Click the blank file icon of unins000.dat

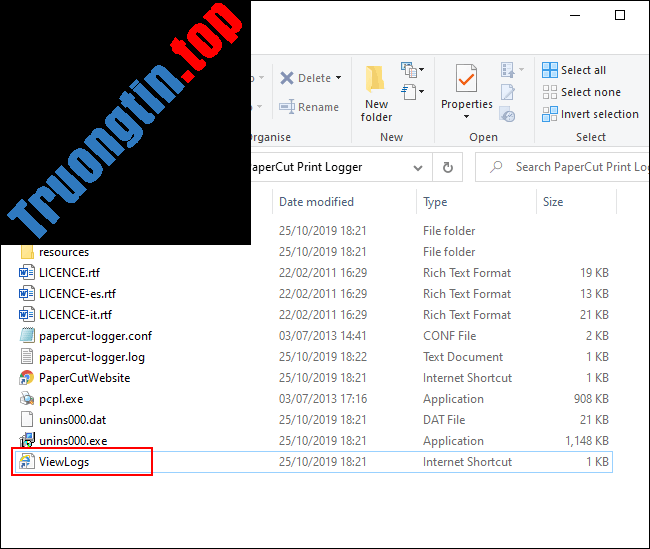(27, 419)
